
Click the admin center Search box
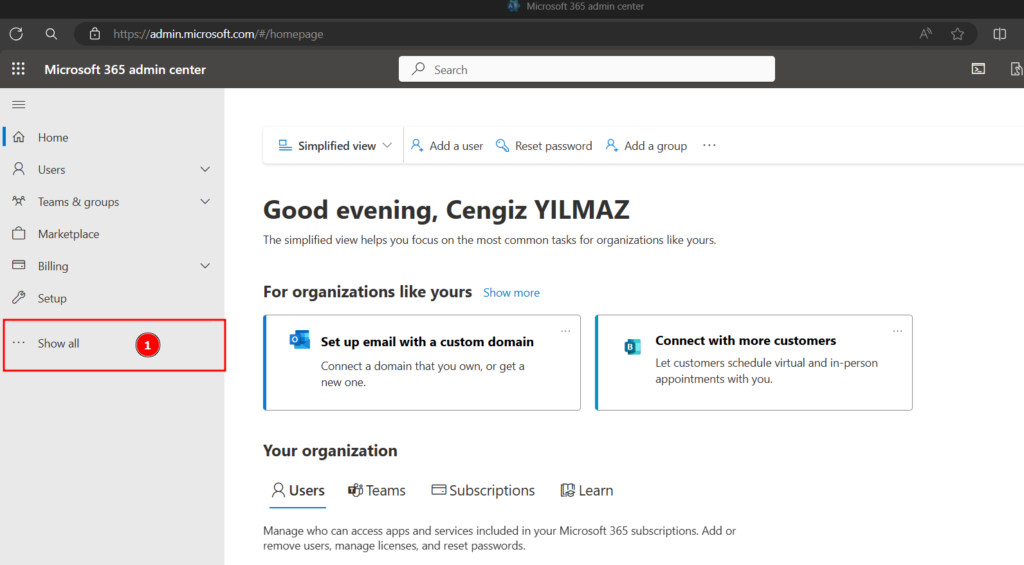pyautogui.click(x=587, y=69)
